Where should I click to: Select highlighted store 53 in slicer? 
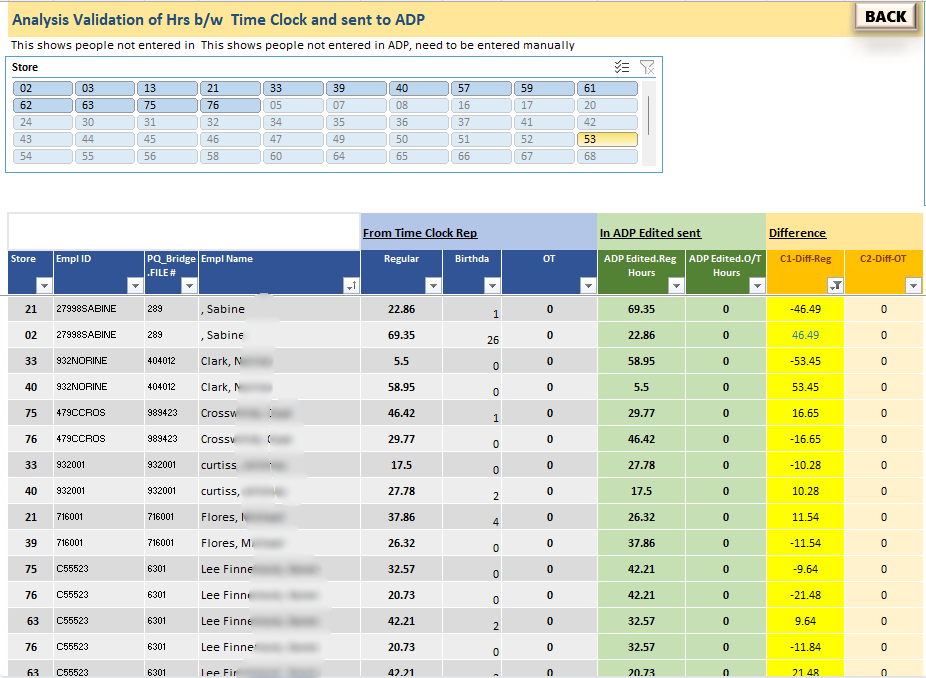click(x=608, y=139)
